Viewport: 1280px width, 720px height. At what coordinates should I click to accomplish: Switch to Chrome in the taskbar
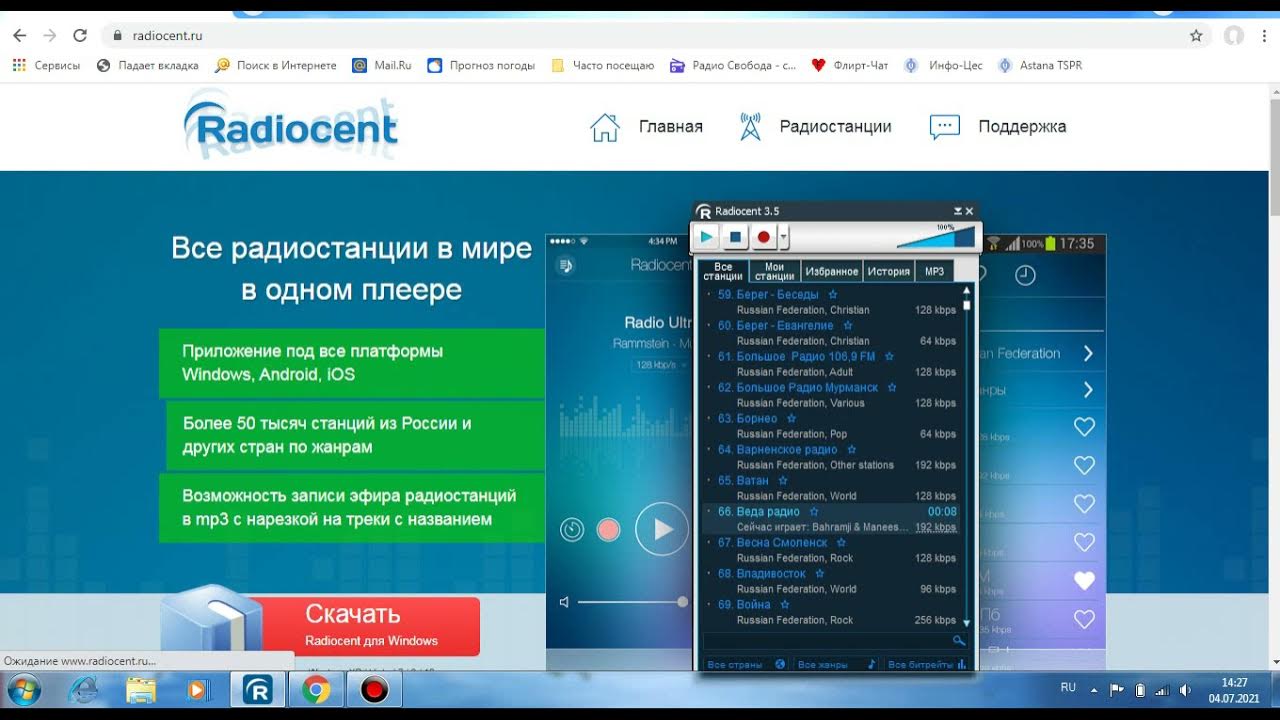316,690
